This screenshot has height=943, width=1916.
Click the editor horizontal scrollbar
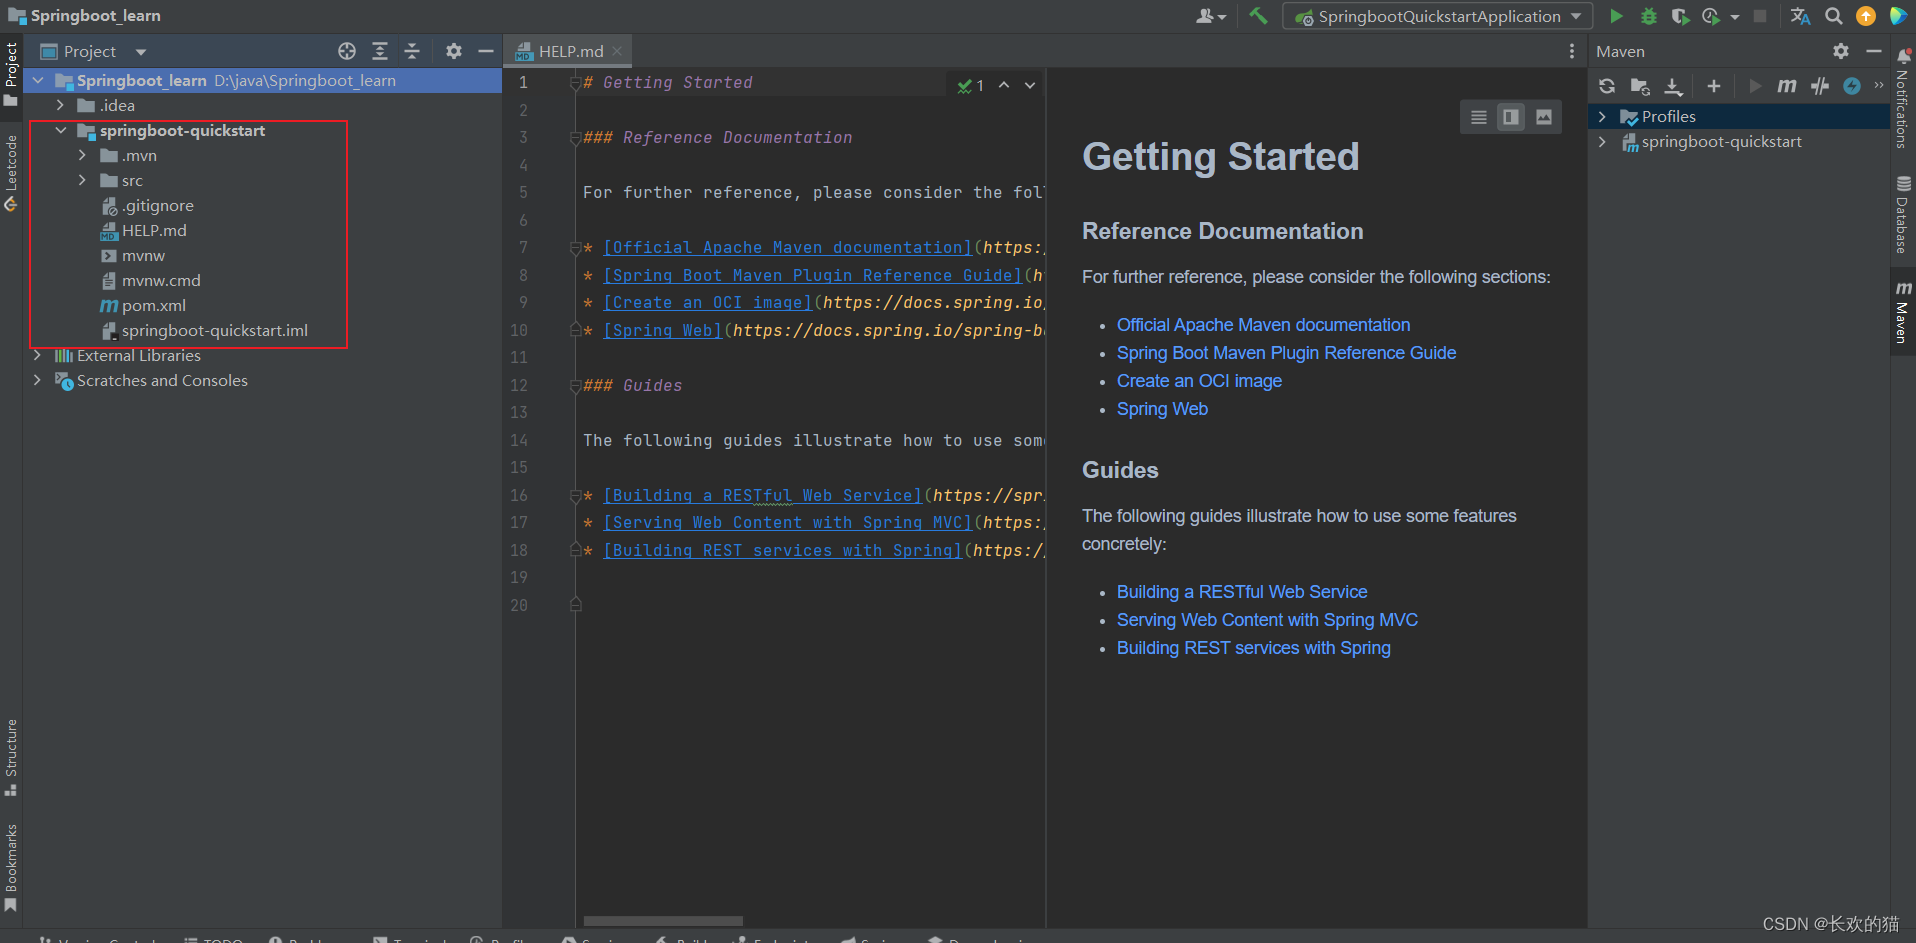[663, 921]
